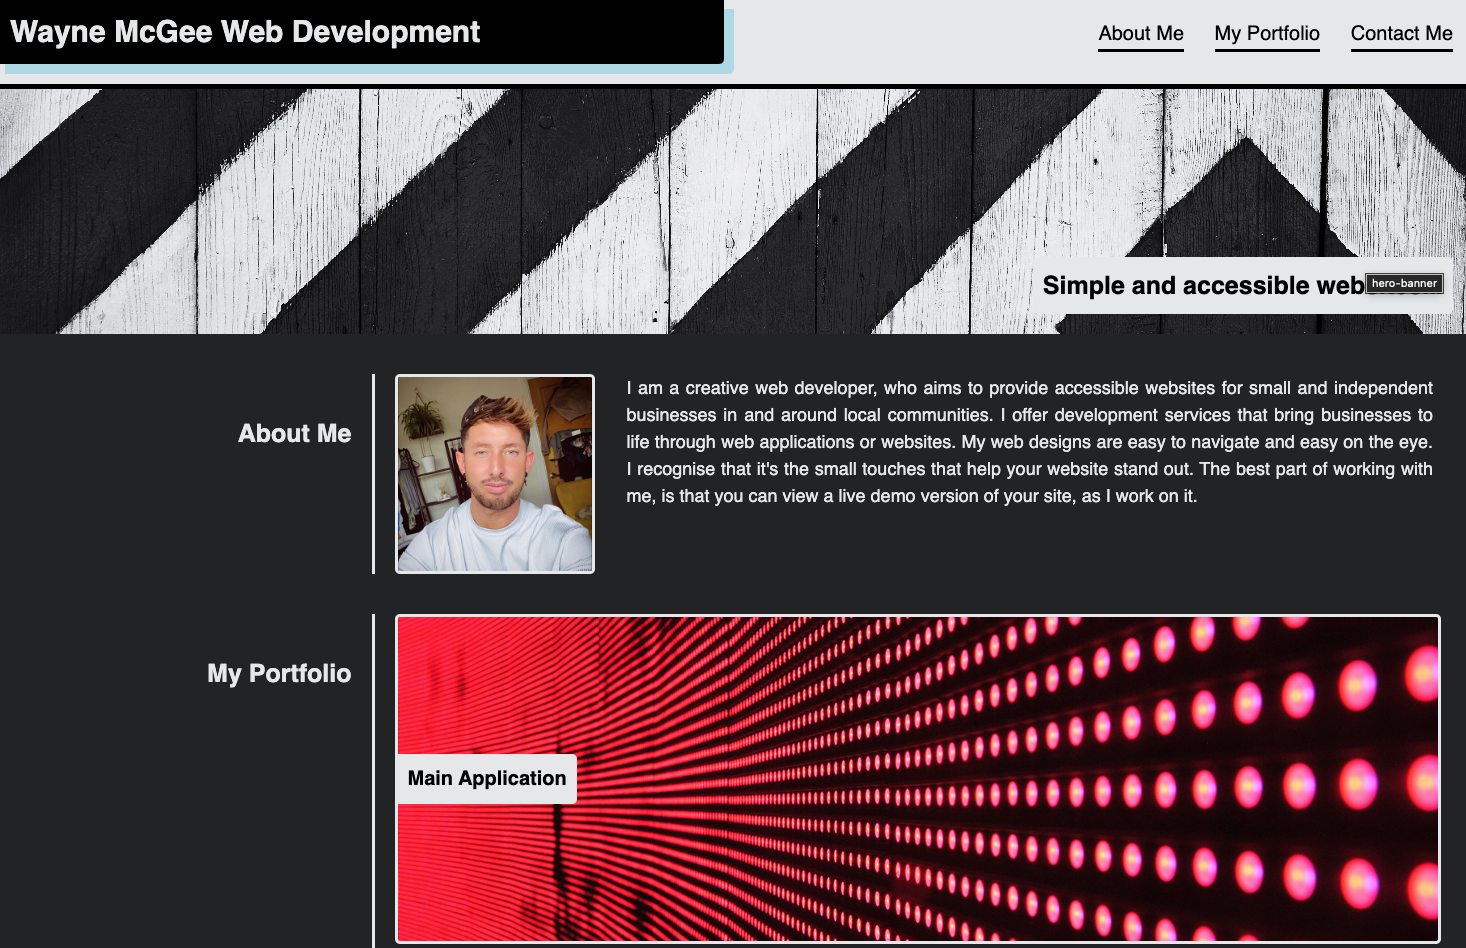
Task: Click the About Me section heading
Action: tap(293, 433)
